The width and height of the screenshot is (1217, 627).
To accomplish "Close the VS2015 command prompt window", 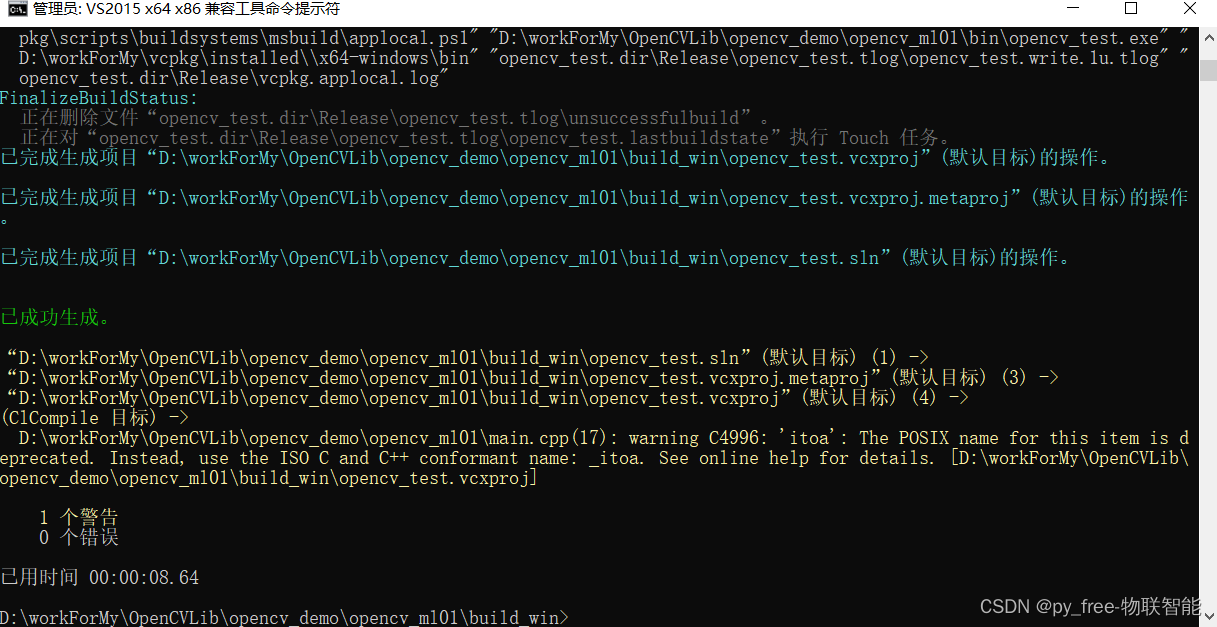I will click(x=1189, y=9).
